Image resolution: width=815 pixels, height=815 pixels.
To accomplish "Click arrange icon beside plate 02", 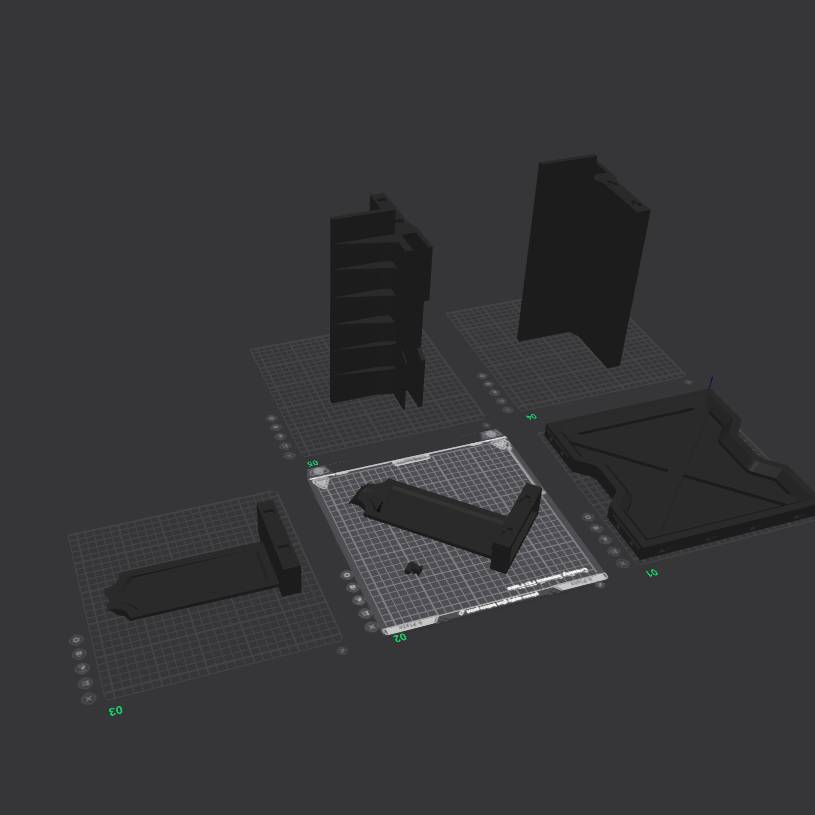I will (x=358, y=600).
